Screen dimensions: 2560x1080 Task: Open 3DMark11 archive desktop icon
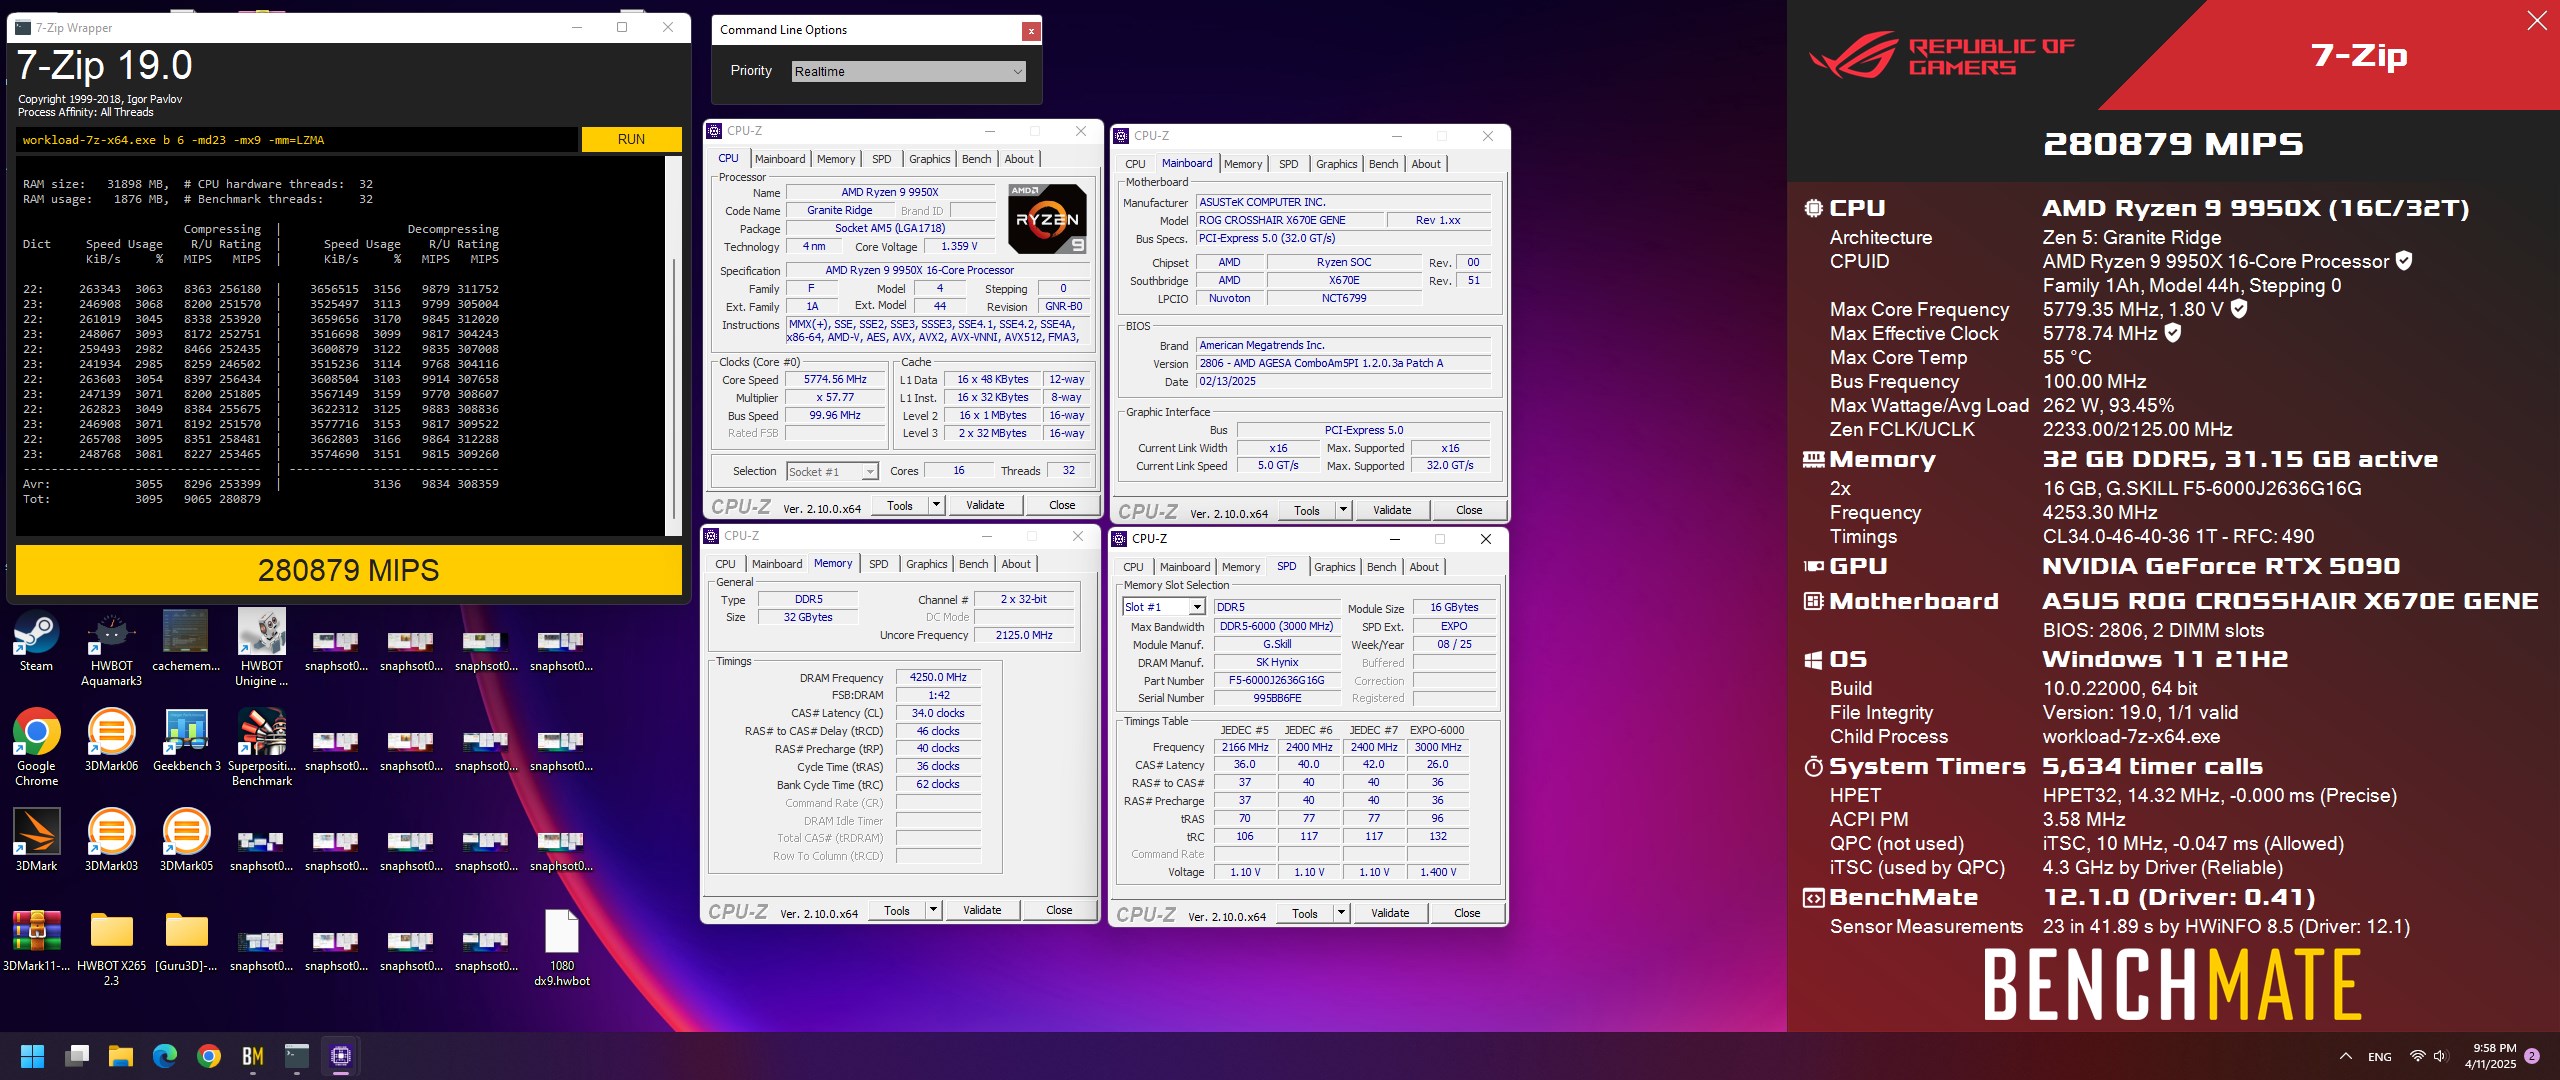tap(36, 941)
